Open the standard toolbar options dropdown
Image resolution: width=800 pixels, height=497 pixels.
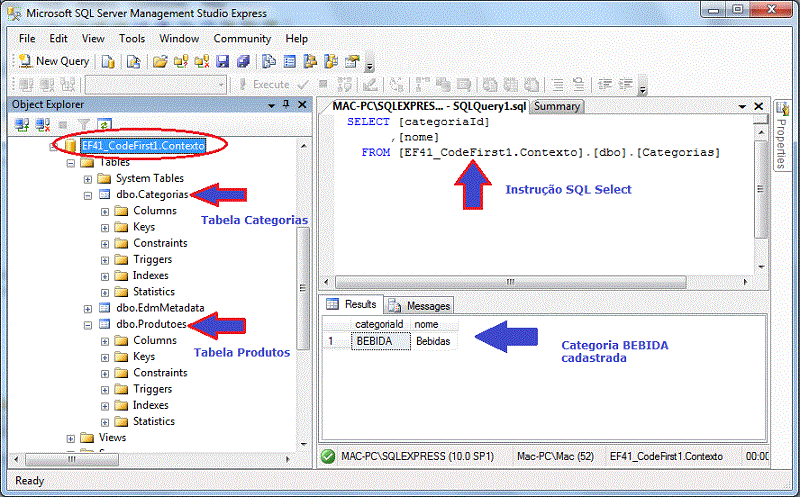(x=370, y=63)
